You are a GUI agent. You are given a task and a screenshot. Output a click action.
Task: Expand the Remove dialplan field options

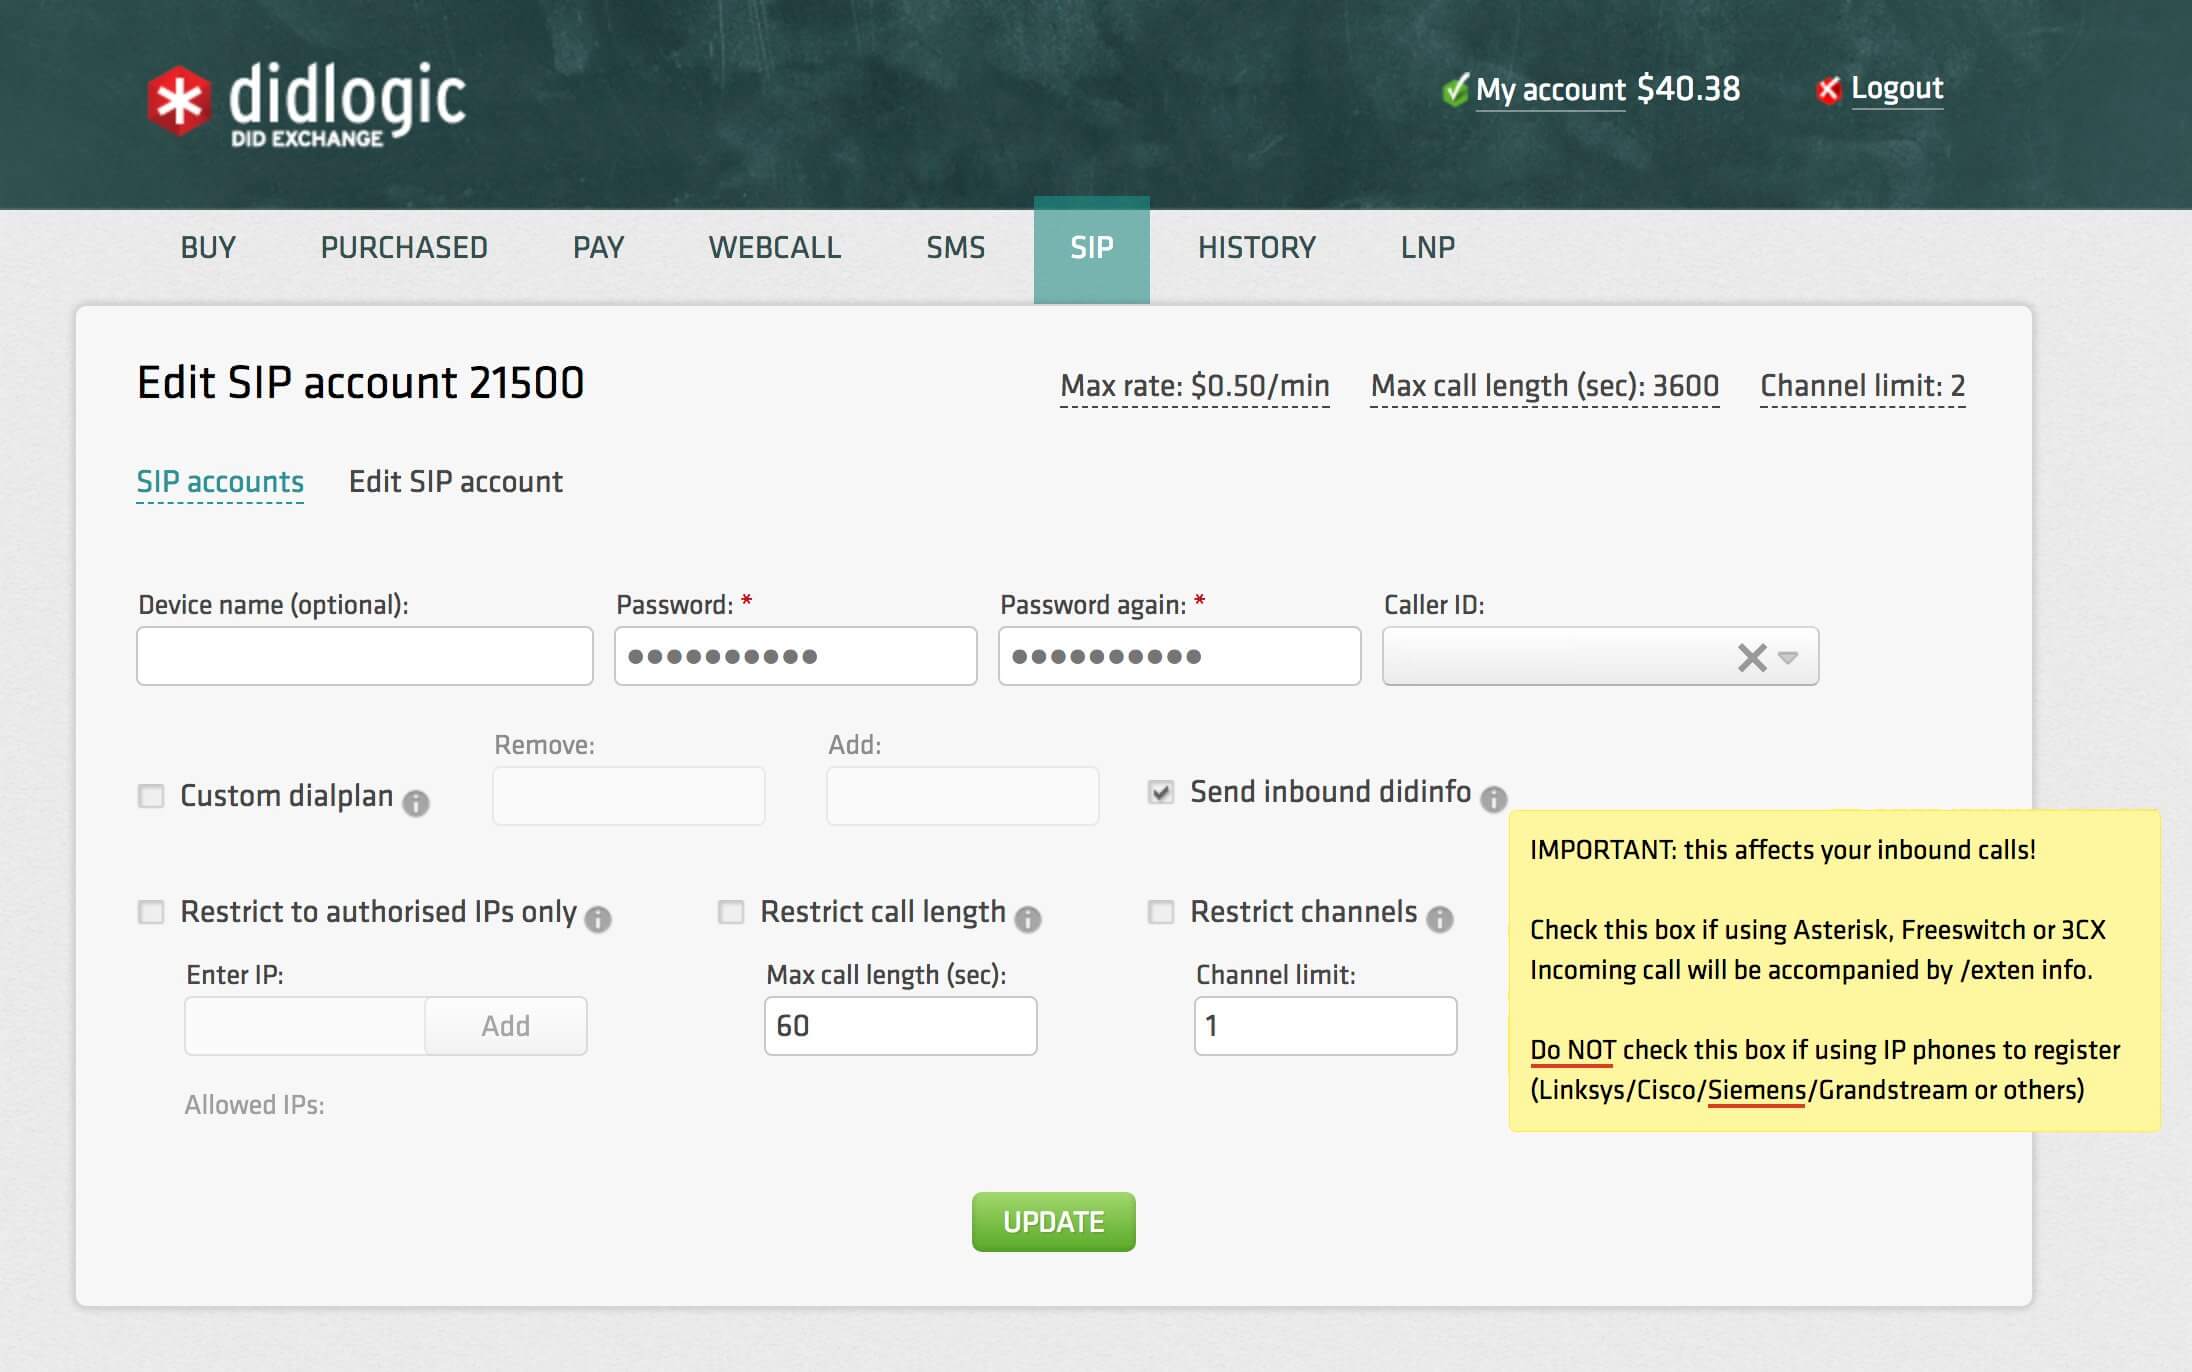pyautogui.click(x=628, y=795)
